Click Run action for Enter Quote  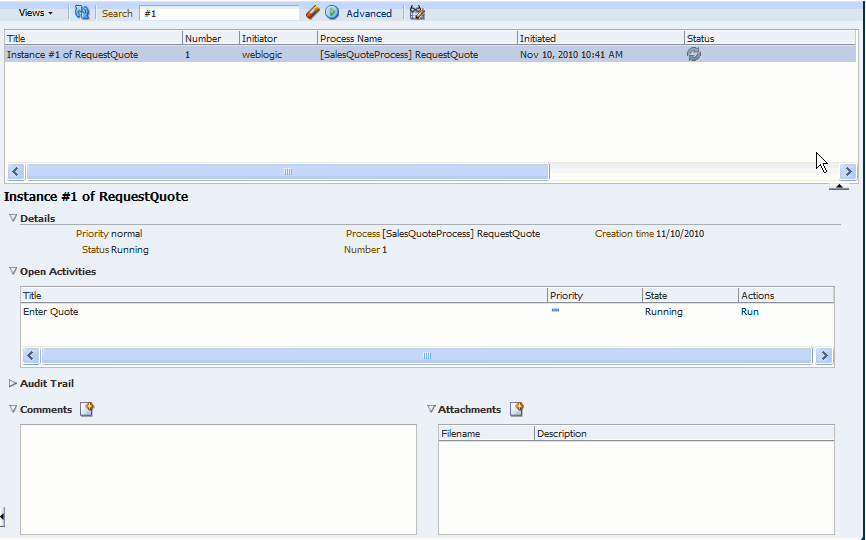point(749,311)
